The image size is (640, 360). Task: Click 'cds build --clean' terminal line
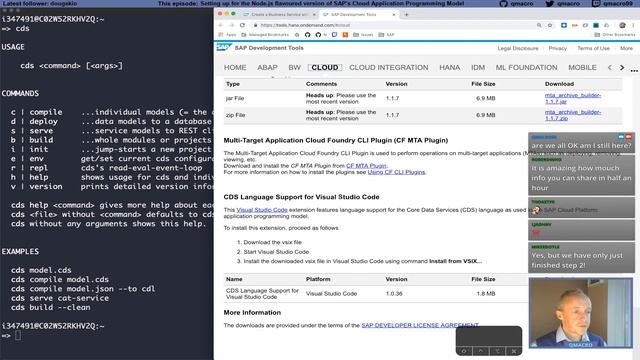coord(51,307)
